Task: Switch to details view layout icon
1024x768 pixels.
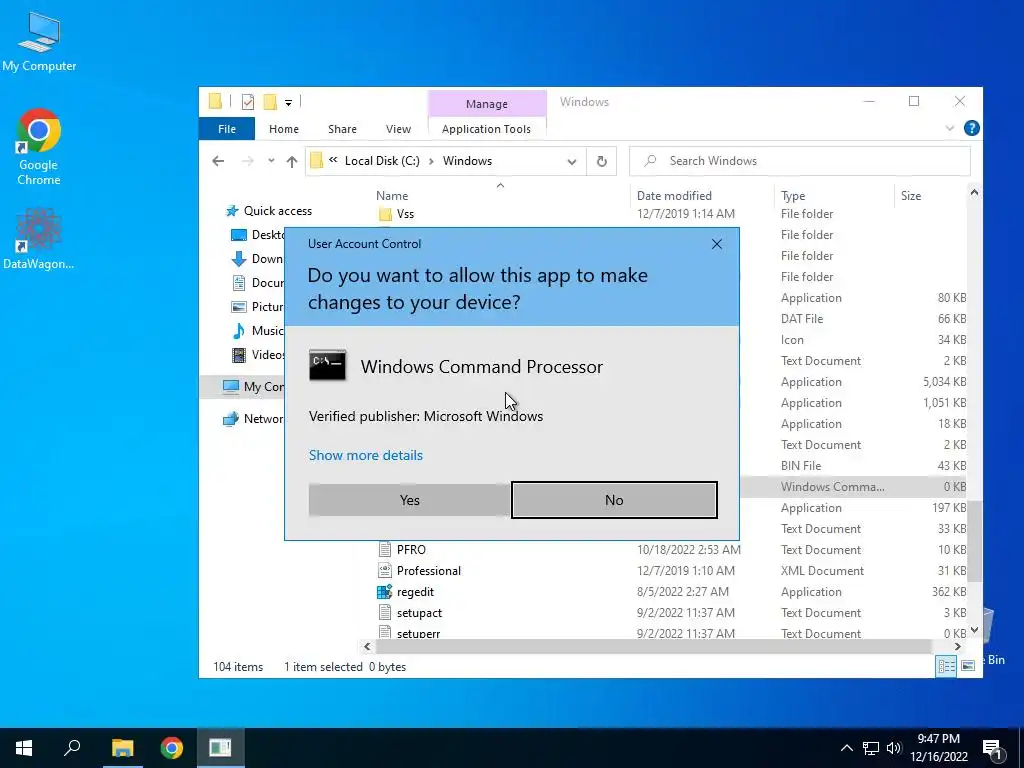Action: (946, 666)
